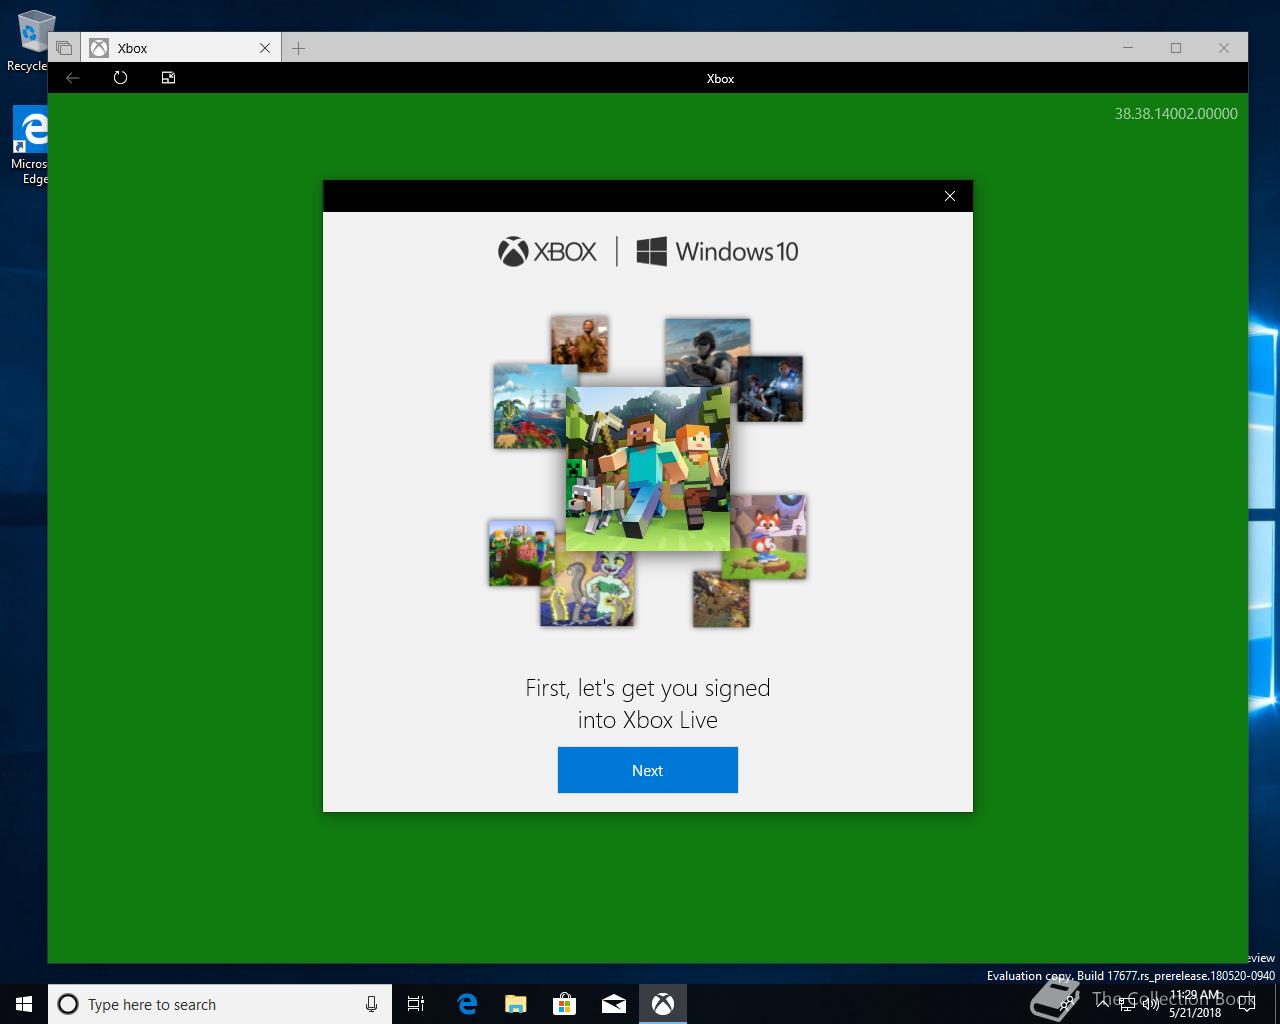Activate the Cortana microphone icon
The height and width of the screenshot is (1024, 1280).
point(371,1004)
